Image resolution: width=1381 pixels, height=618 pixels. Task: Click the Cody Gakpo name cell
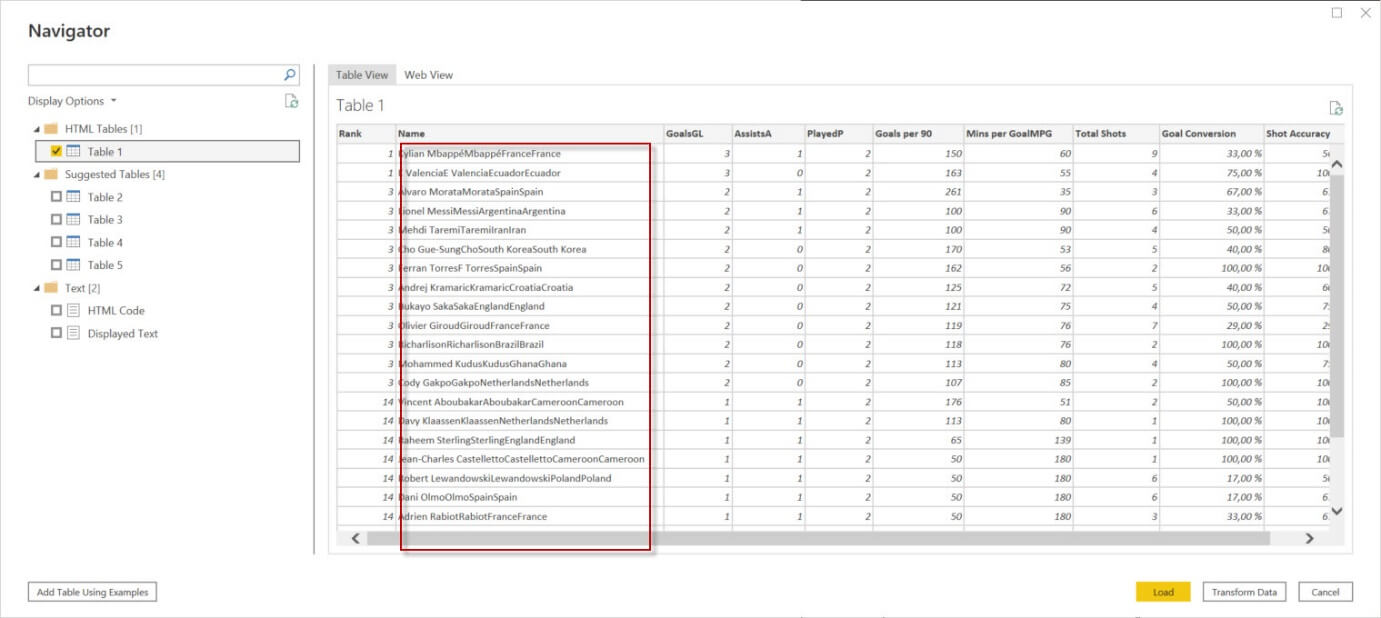tap(530, 383)
